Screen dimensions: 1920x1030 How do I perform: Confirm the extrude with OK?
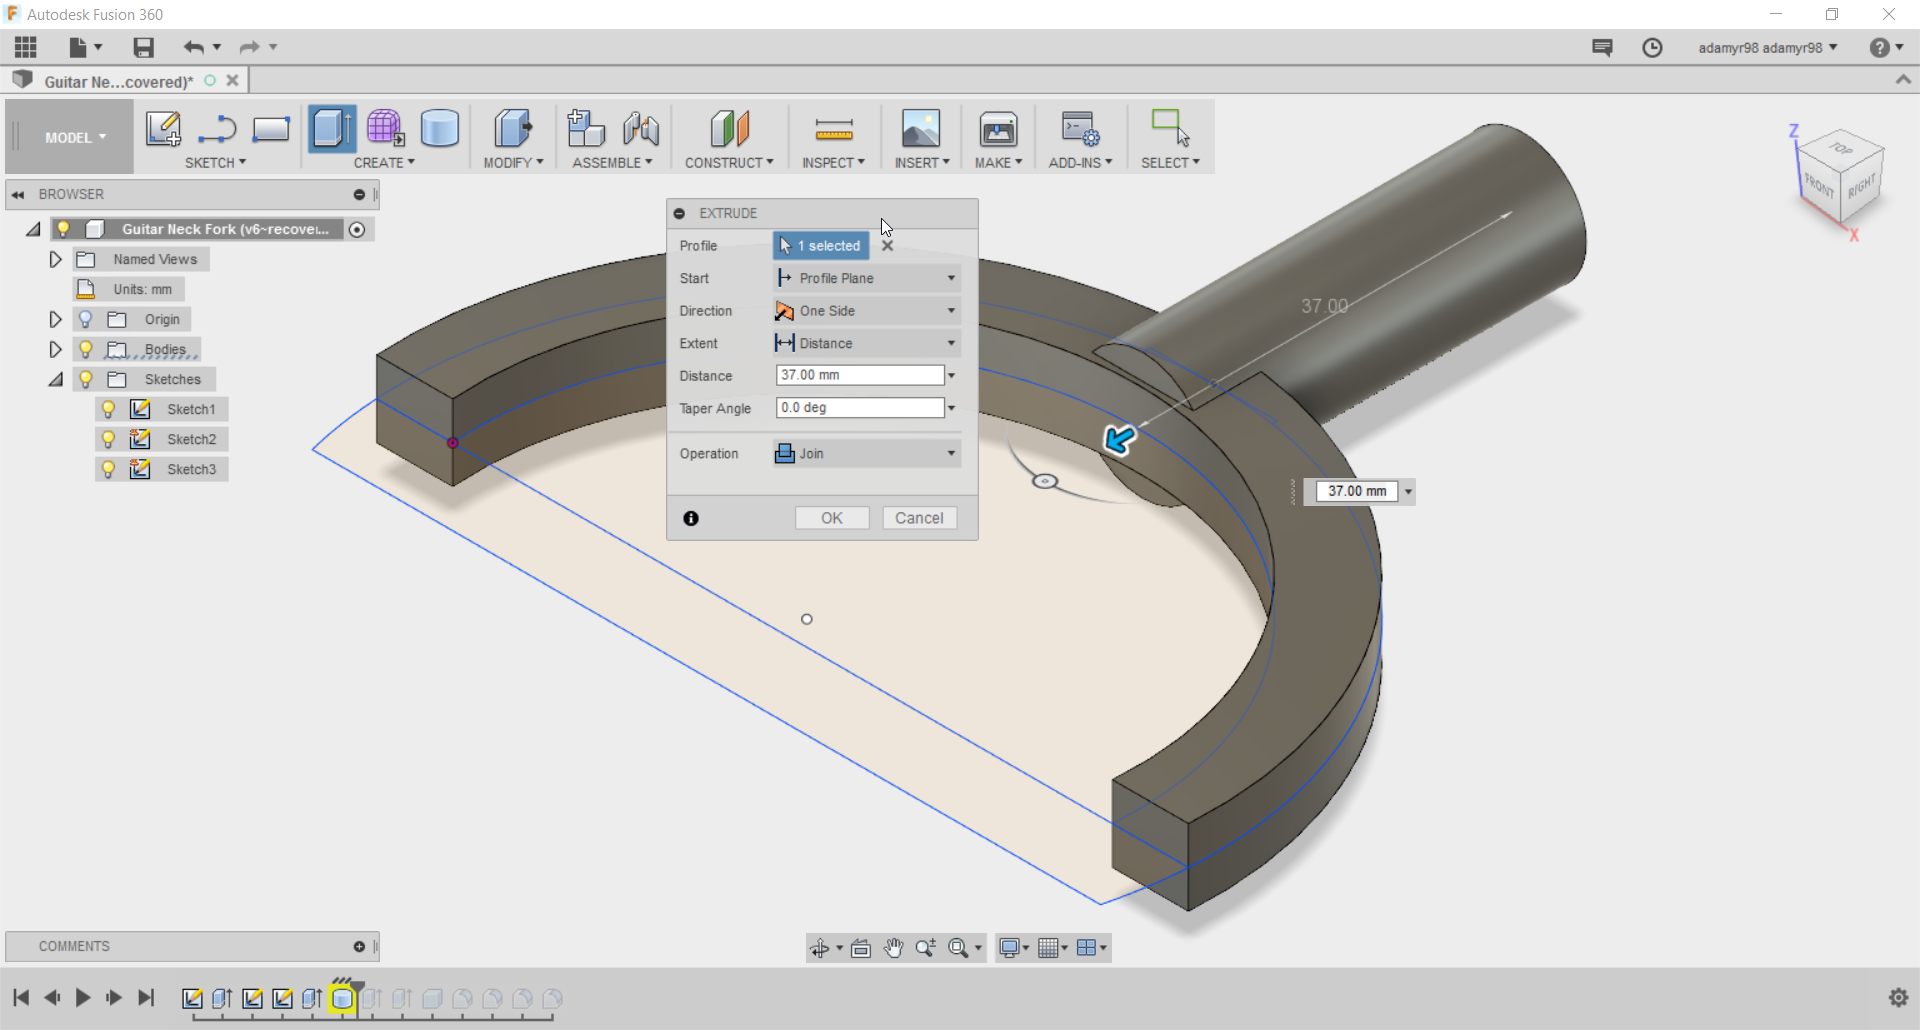[x=832, y=517]
